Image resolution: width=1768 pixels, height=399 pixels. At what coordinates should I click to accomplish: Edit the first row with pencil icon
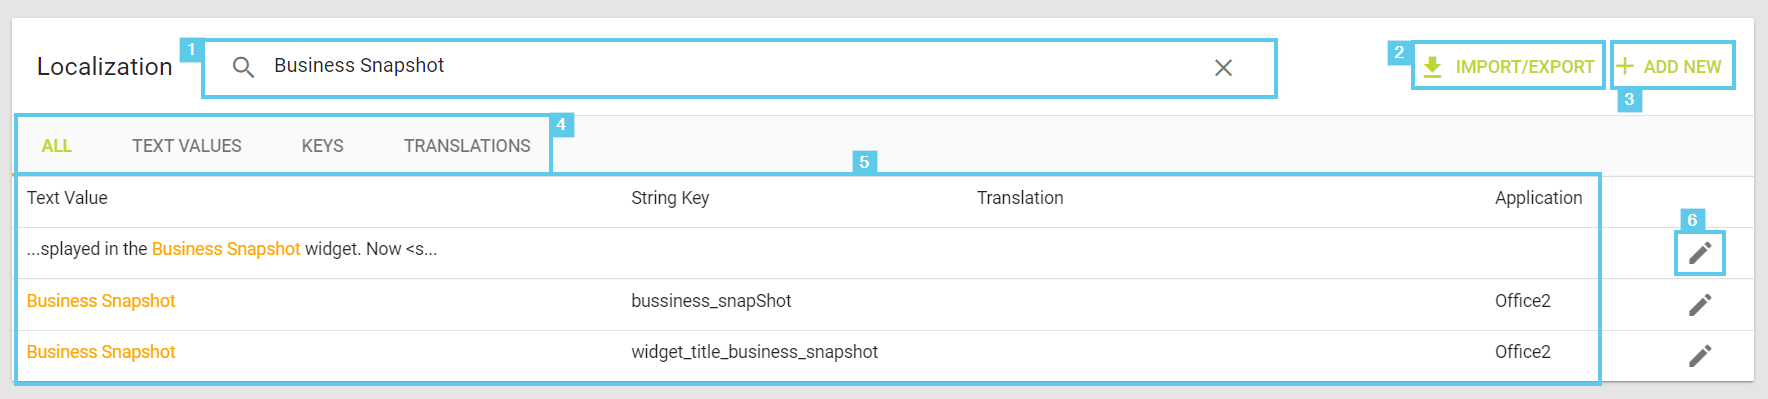pos(1700,252)
